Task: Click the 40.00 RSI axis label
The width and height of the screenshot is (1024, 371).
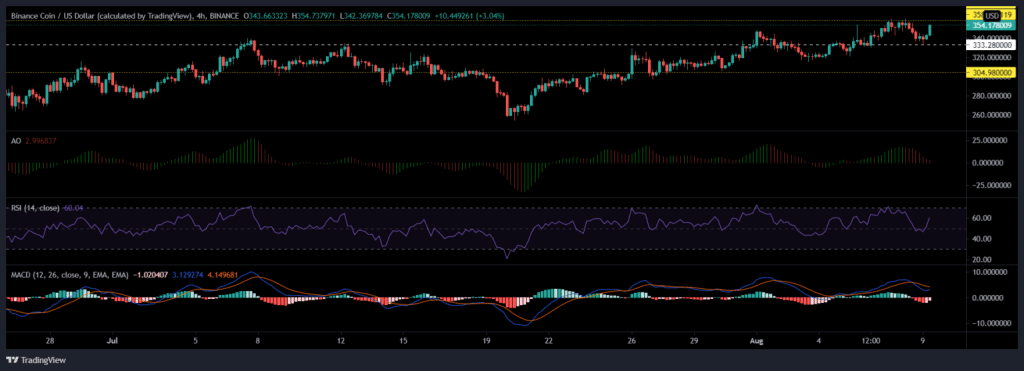Action: point(981,239)
